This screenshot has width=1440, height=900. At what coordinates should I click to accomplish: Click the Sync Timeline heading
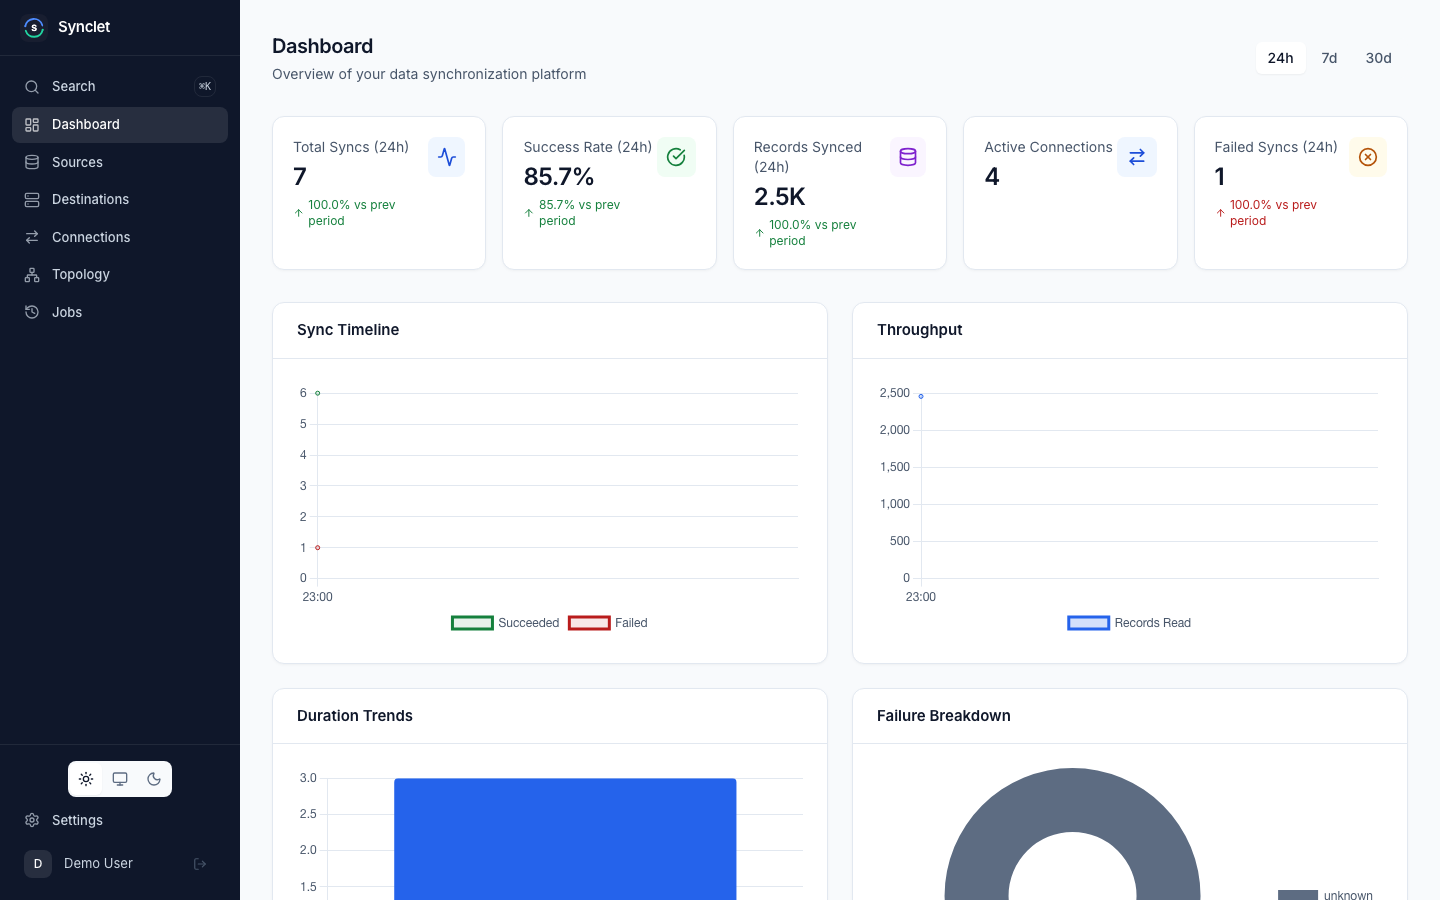click(348, 330)
